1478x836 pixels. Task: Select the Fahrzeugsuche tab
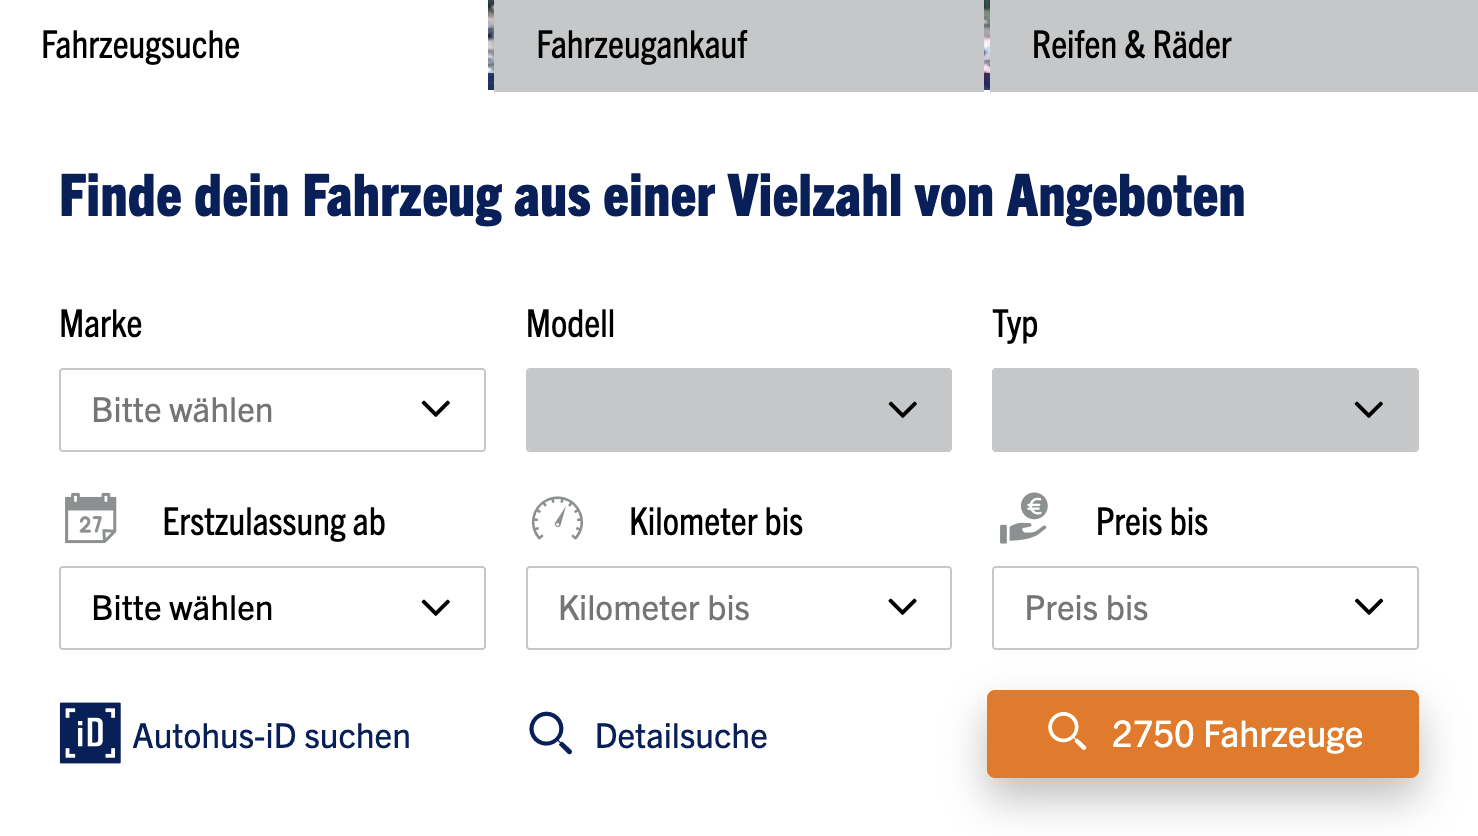tap(244, 45)
